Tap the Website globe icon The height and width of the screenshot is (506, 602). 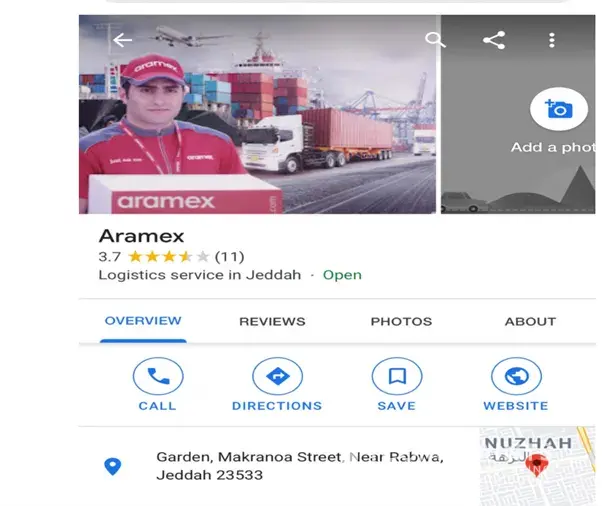[516, 376]
